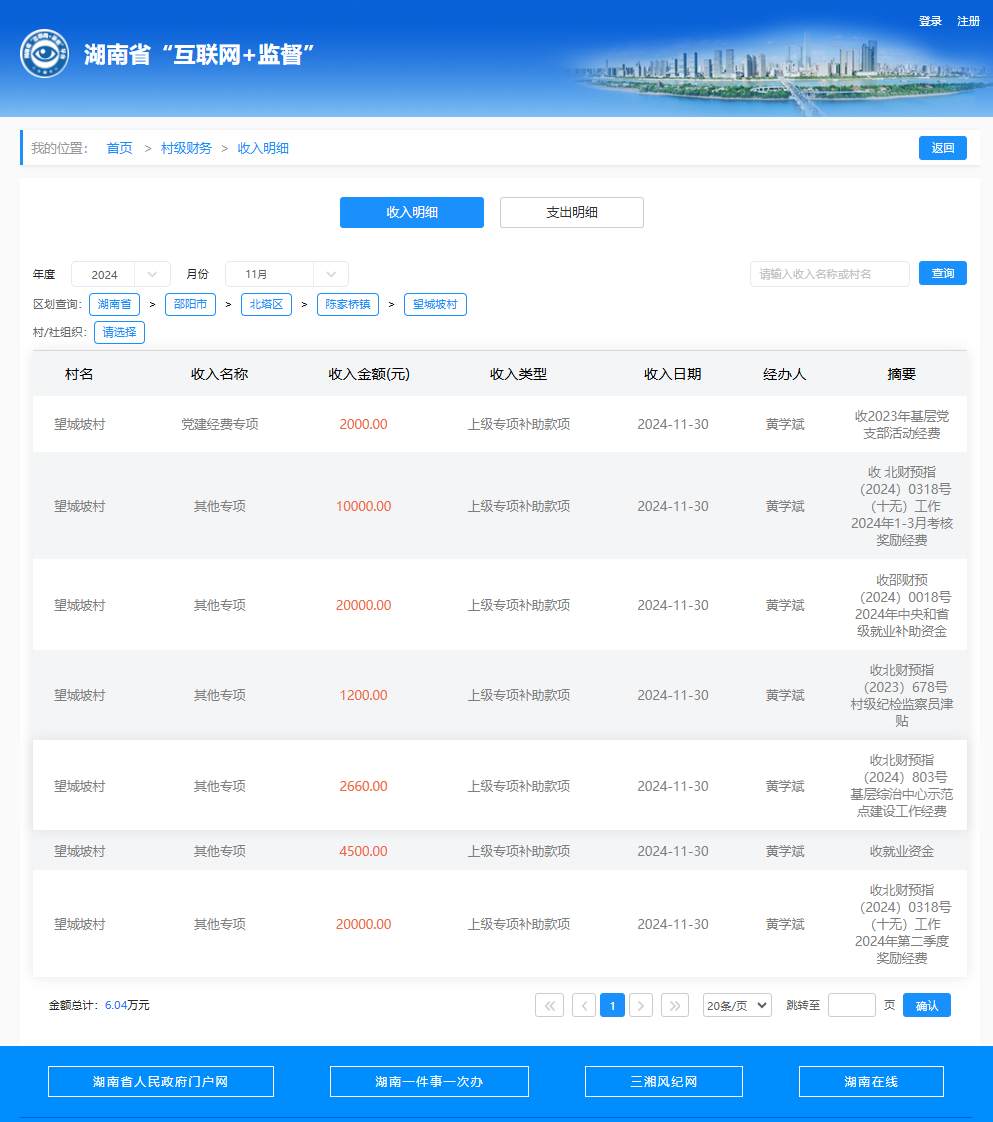Jump to last page arrow

coord(675,1005)
